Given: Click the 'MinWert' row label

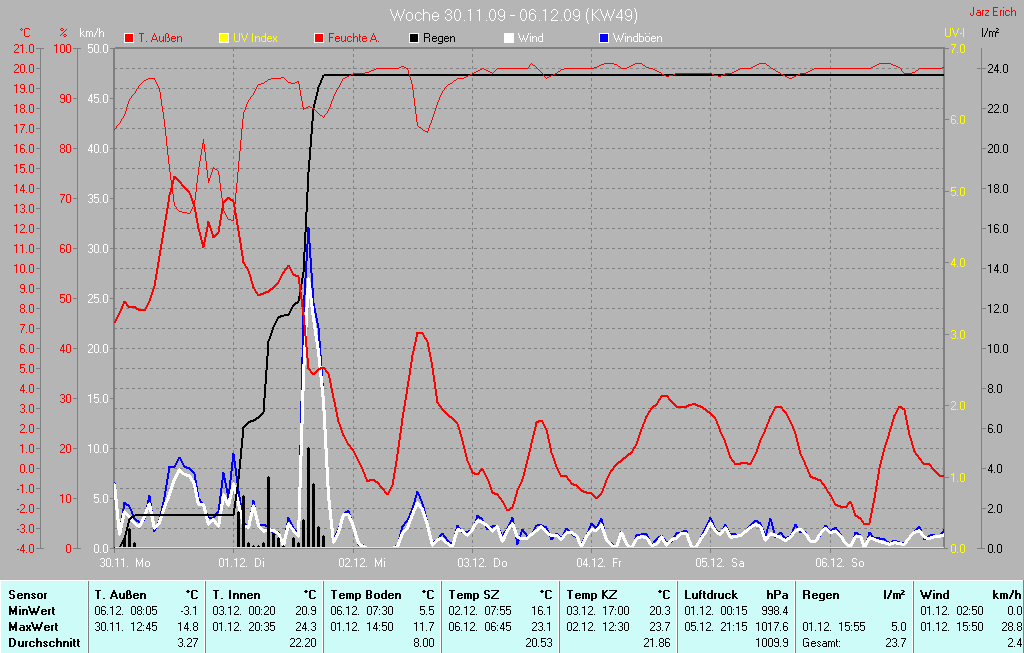Looking at the screenshot, I should pos(32,611).
